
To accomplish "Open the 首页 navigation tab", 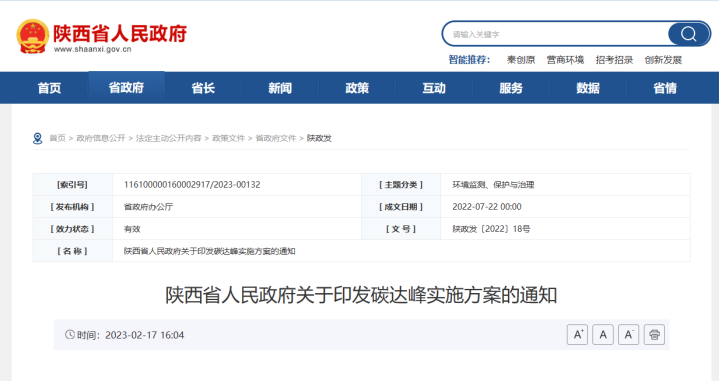I will pyautogui.click(x=50, y=88).
